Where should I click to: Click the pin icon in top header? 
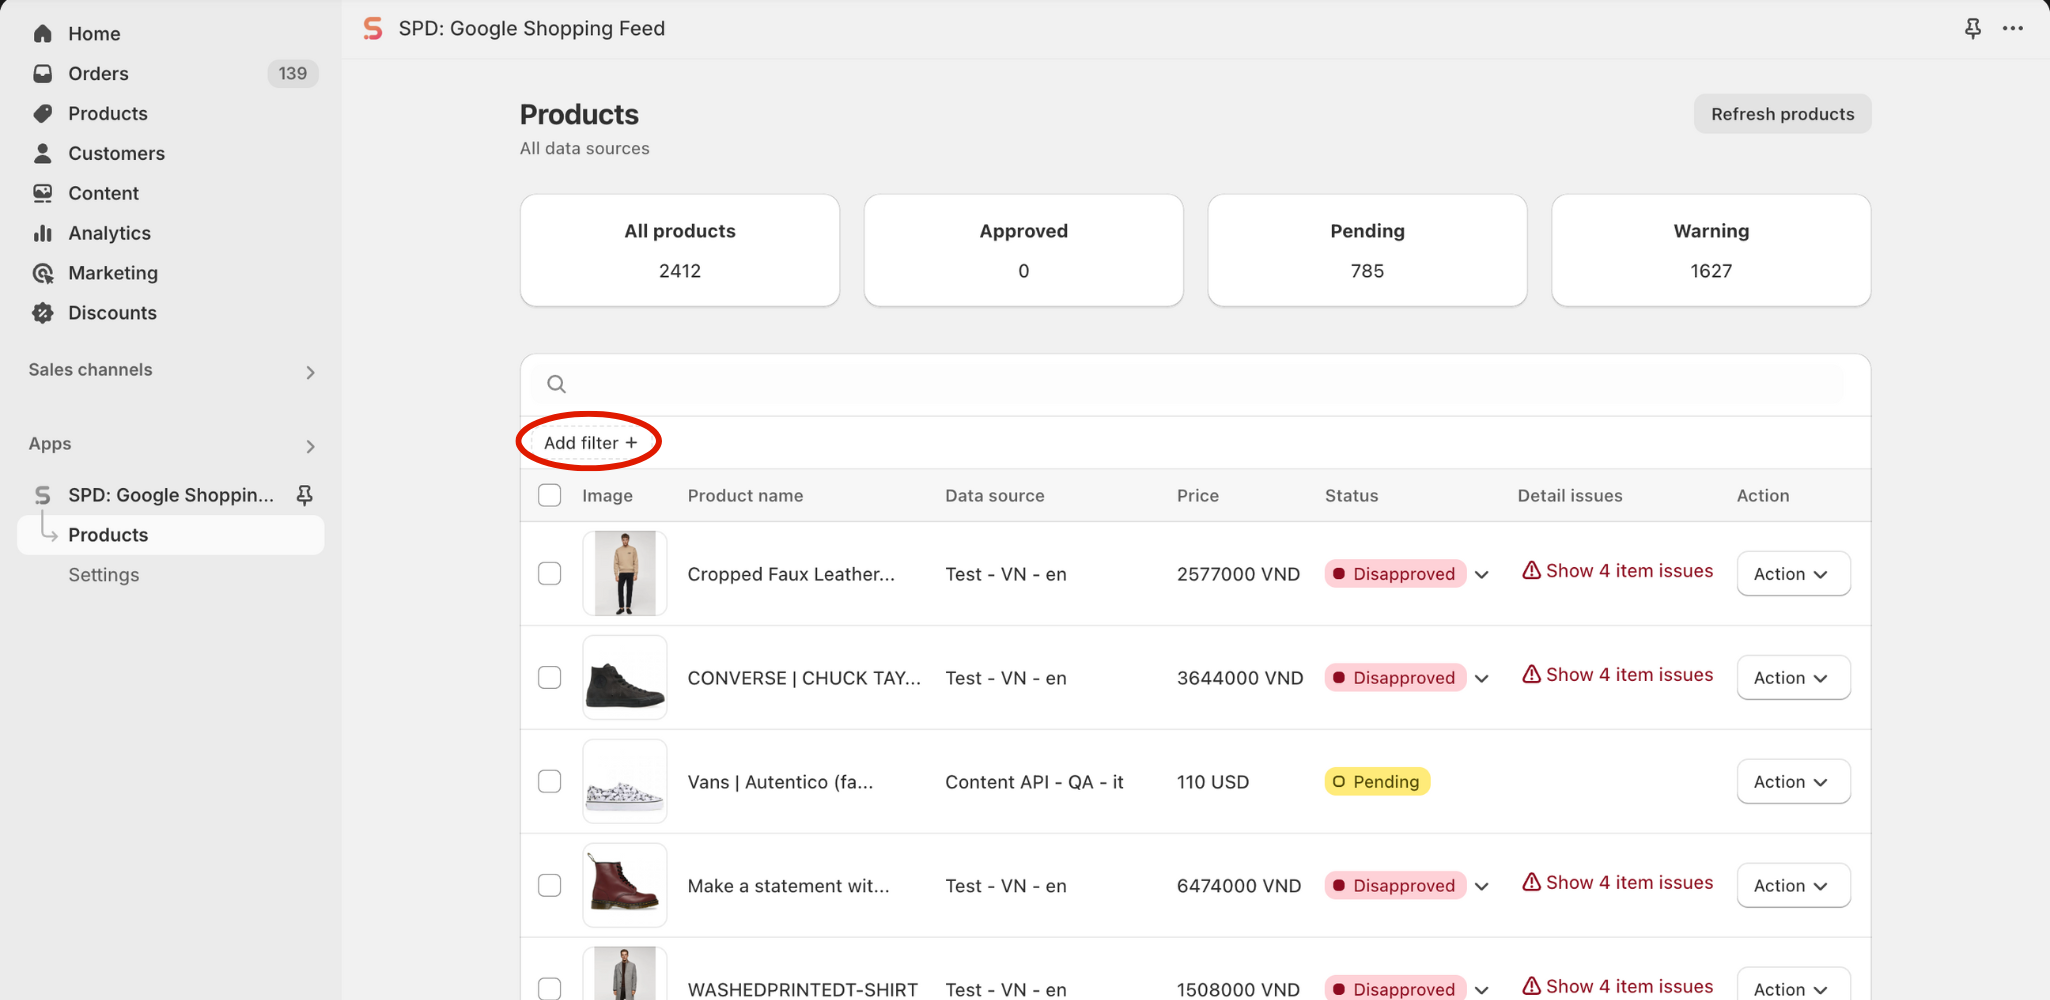(1972, 29)
